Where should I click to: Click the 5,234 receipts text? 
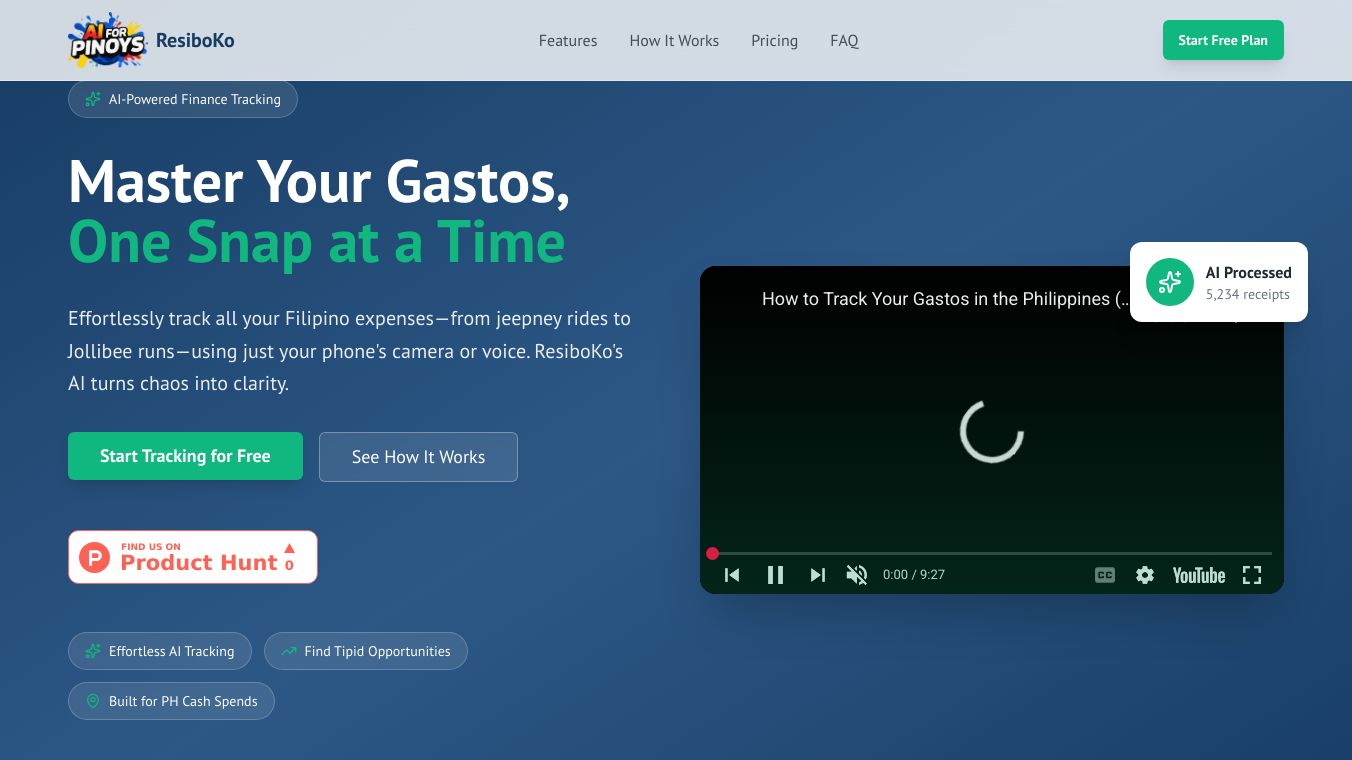point(1247,295)
